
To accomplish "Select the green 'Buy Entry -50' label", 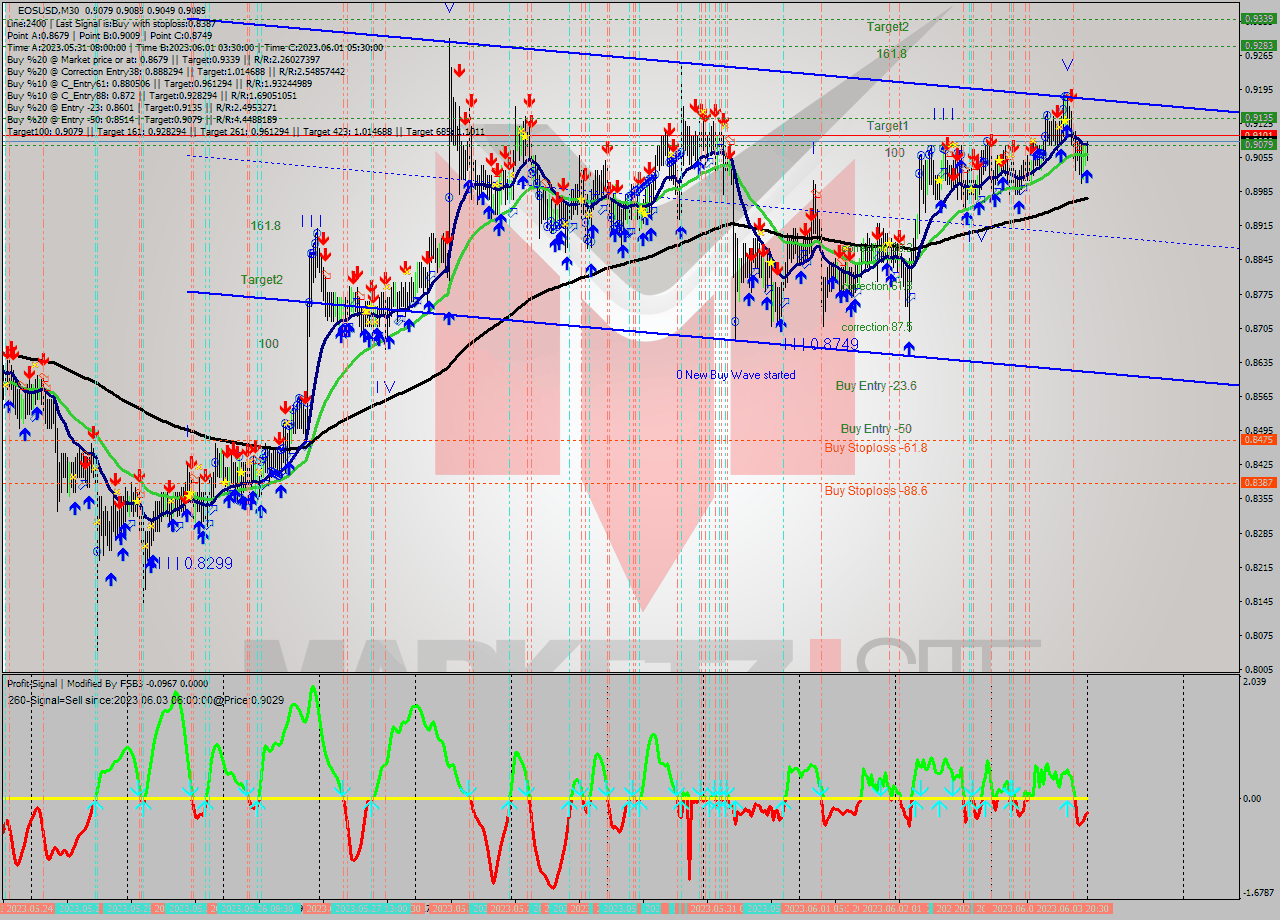I will click(876, 429).
